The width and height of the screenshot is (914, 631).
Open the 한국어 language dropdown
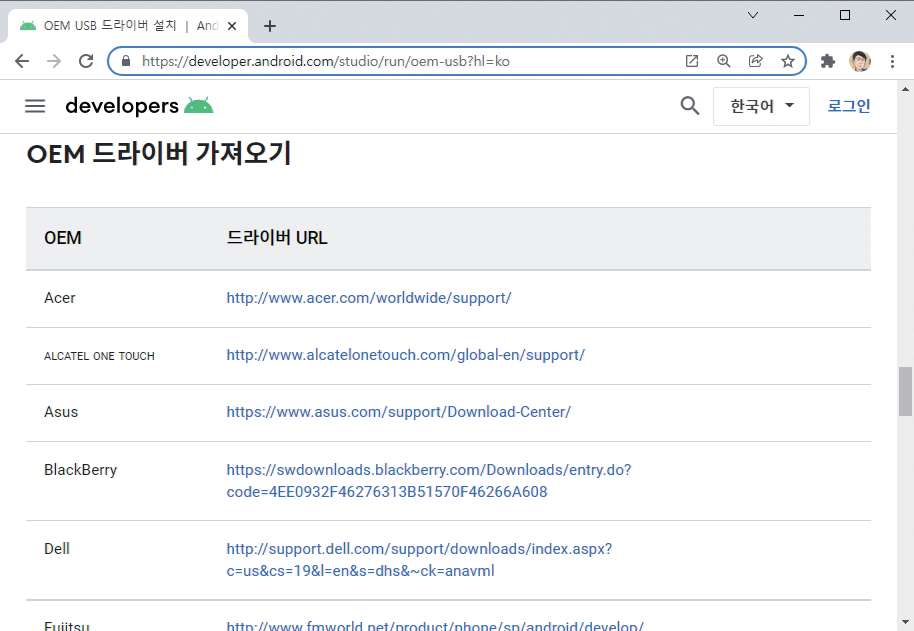761,106
